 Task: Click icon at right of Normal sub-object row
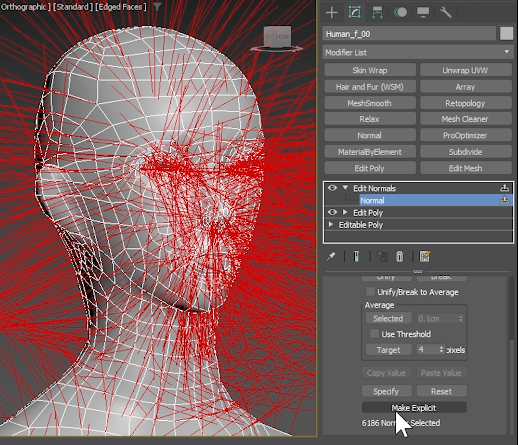coord(504,200)
